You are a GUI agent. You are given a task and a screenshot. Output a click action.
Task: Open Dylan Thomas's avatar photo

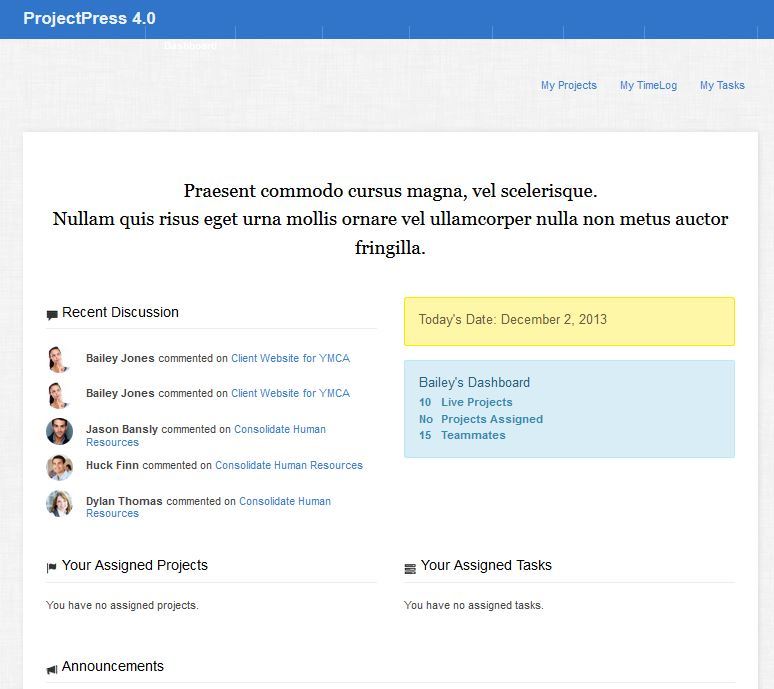coord(59,503)
